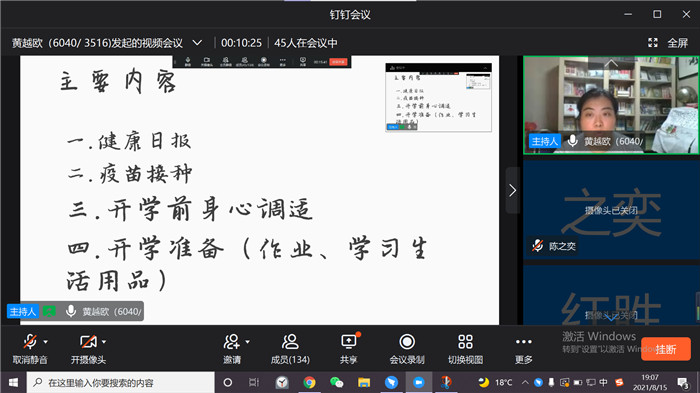
Task: Select host 黄越欧 video thumbnail
Action: pyautogui.click(x=611, y=105)
